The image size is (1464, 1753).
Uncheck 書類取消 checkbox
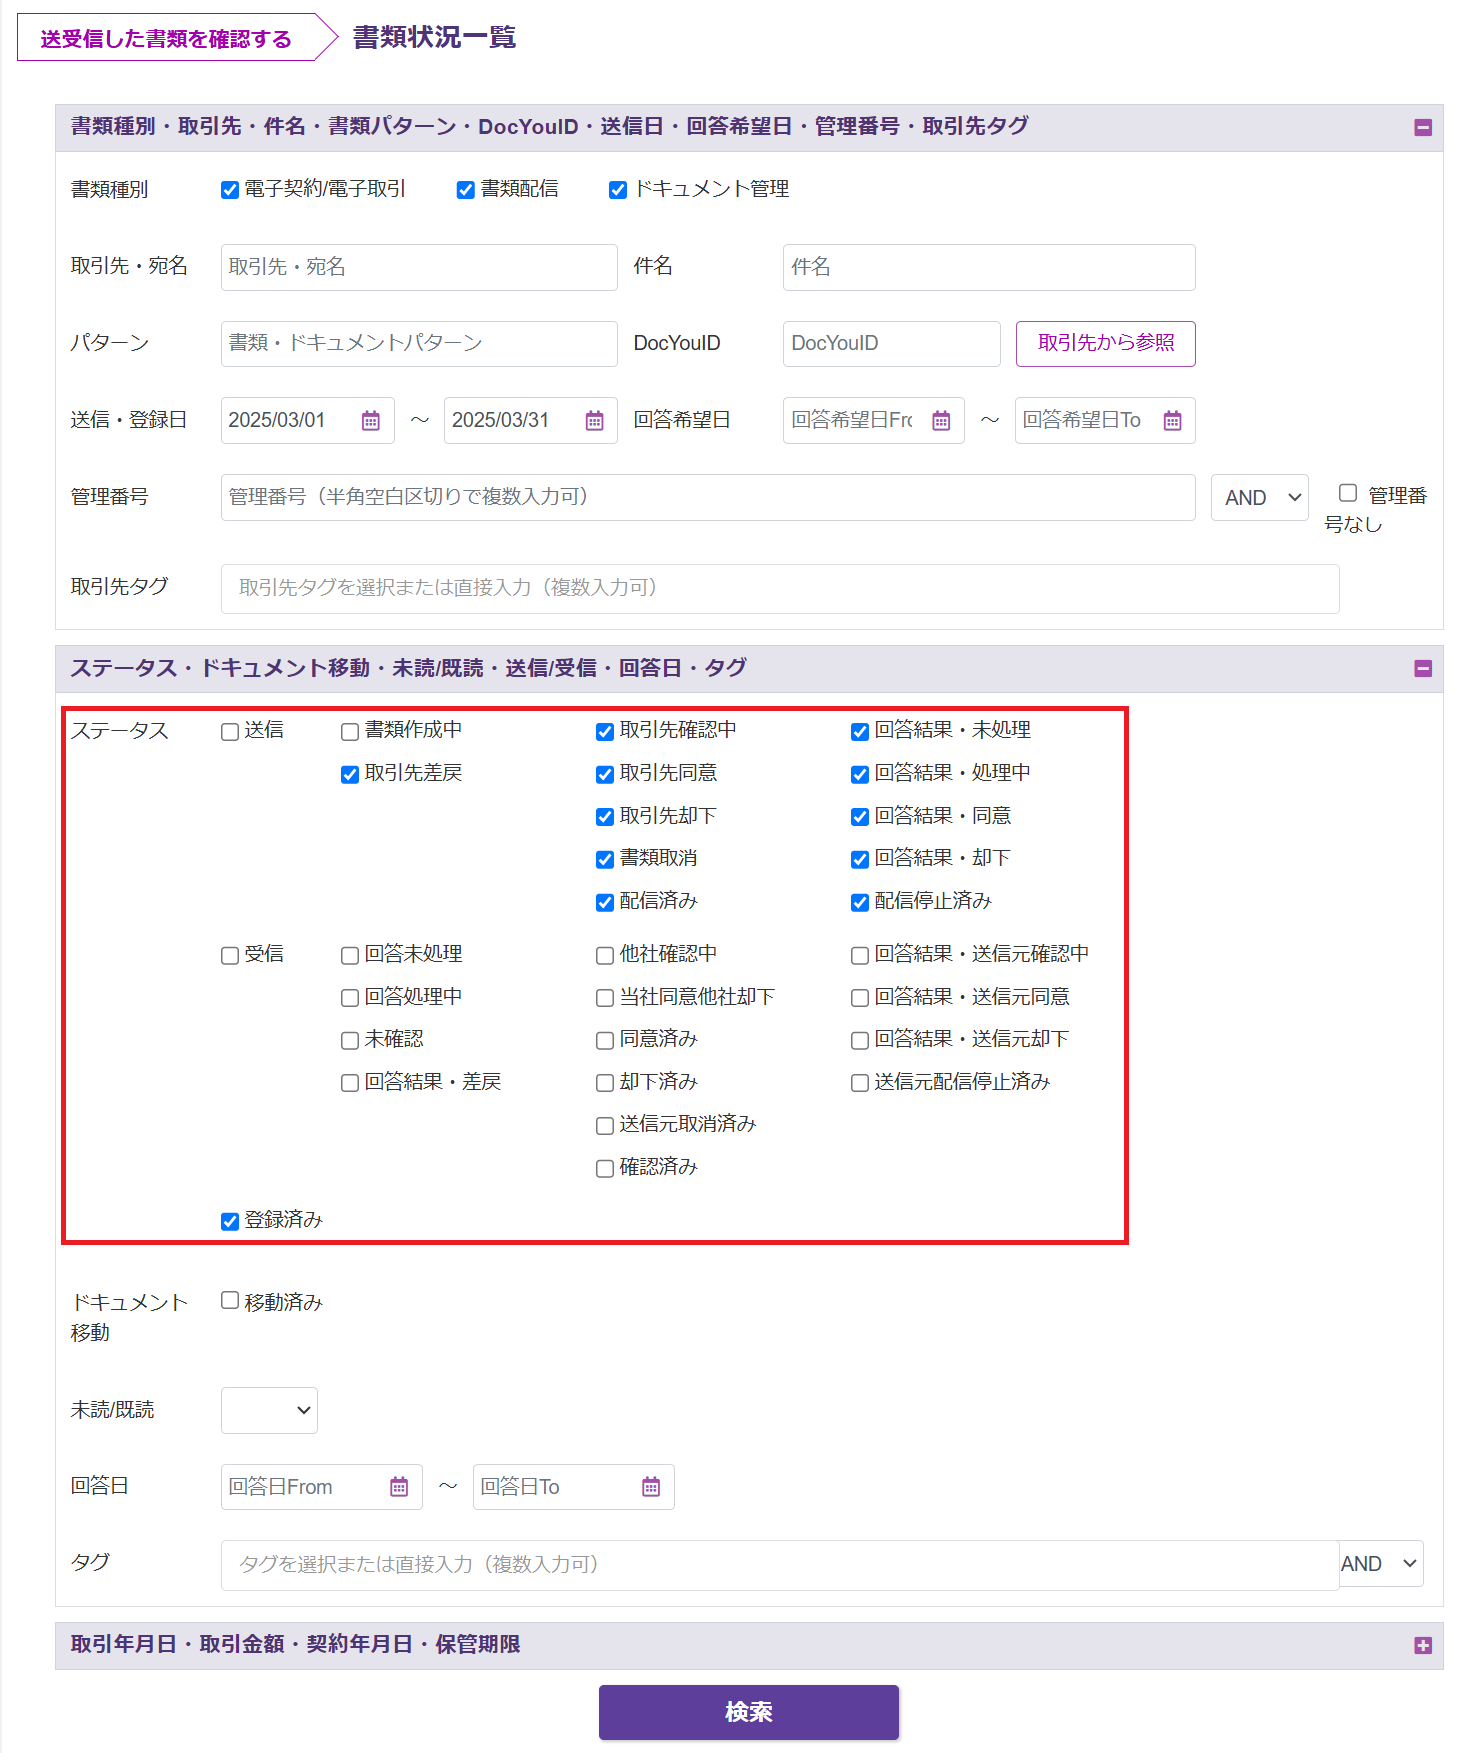click(605, 860)
